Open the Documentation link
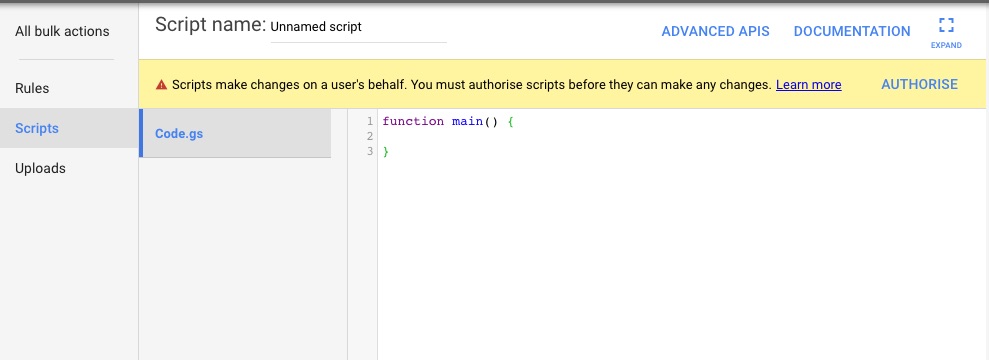 [x=851, y=31]
